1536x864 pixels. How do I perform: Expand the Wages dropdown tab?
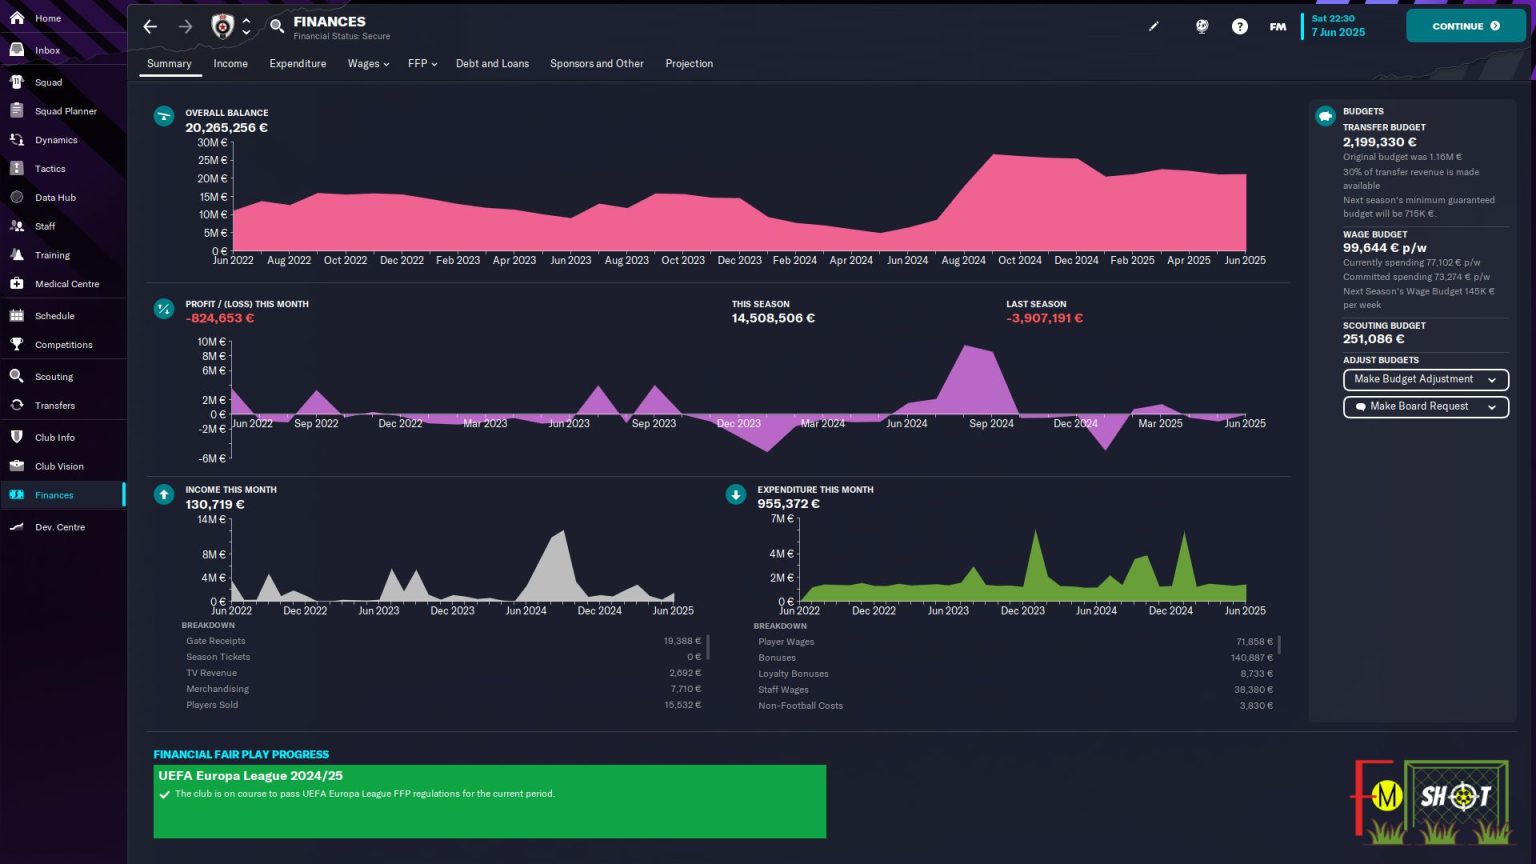pos(368,64)
